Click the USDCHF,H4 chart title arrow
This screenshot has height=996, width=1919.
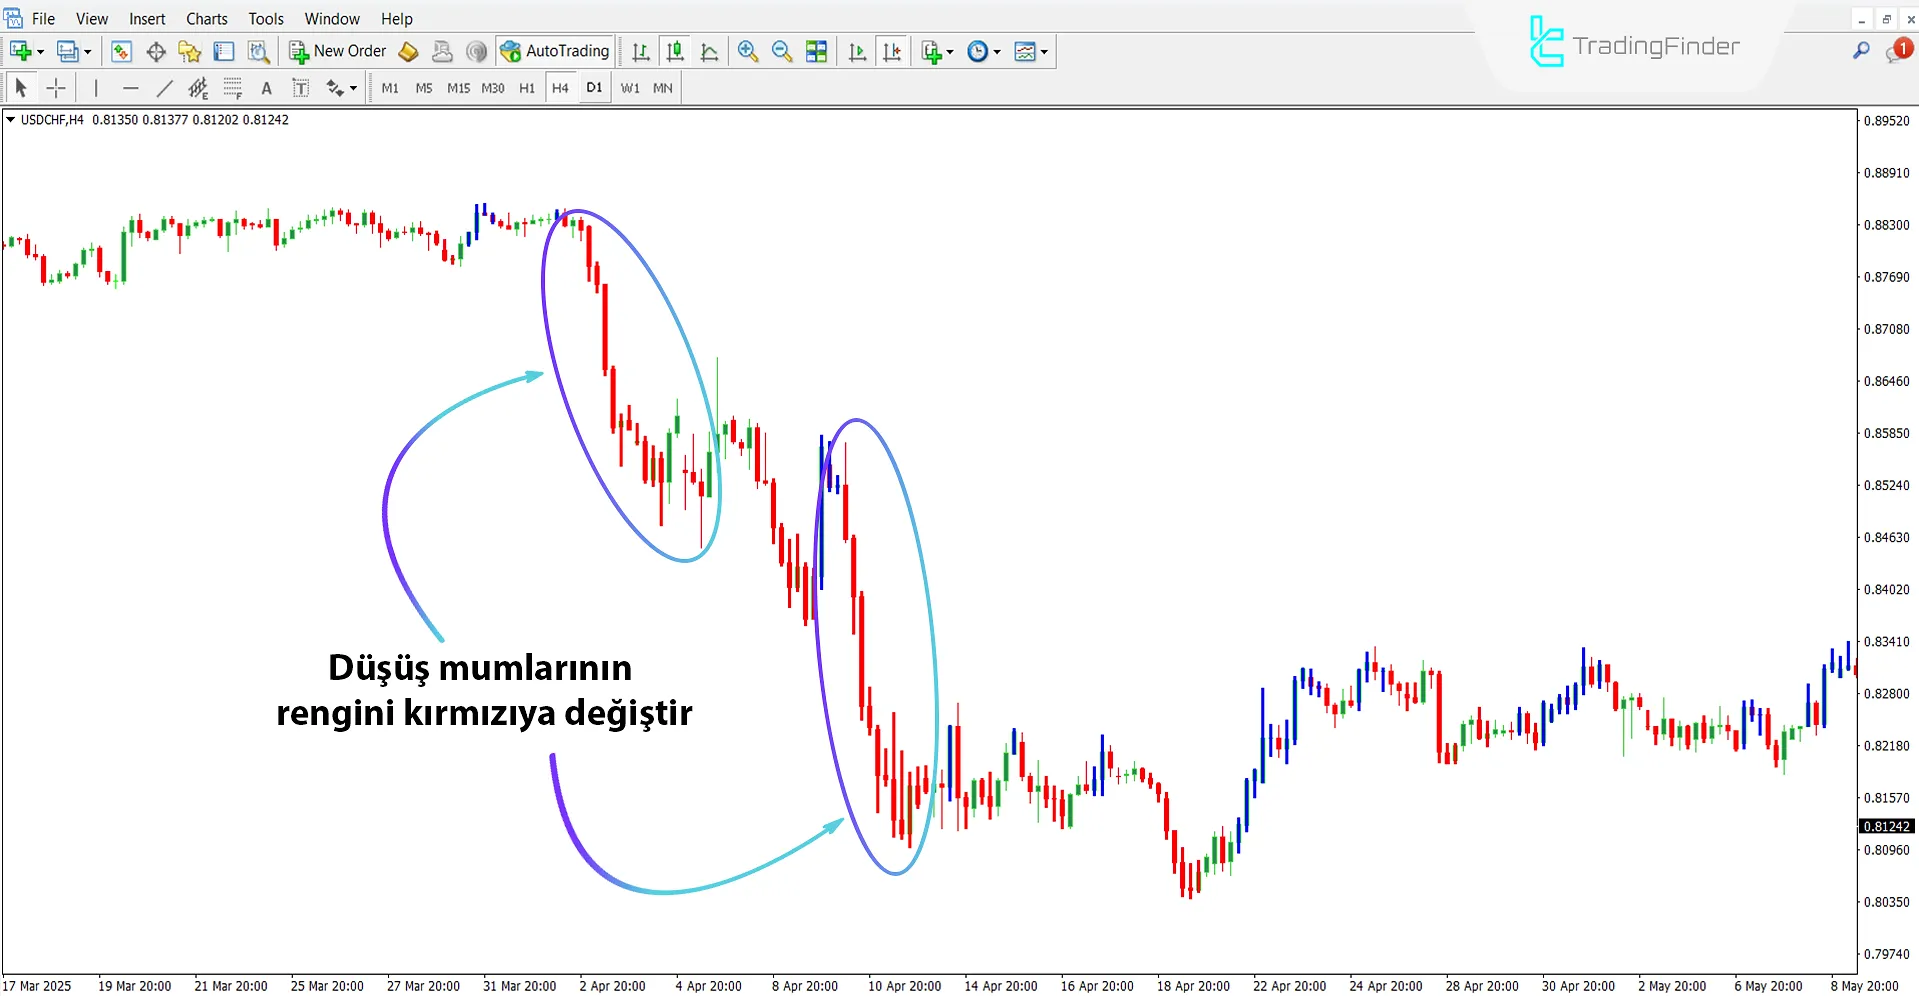pyautogui.click(x=11, y=120)
